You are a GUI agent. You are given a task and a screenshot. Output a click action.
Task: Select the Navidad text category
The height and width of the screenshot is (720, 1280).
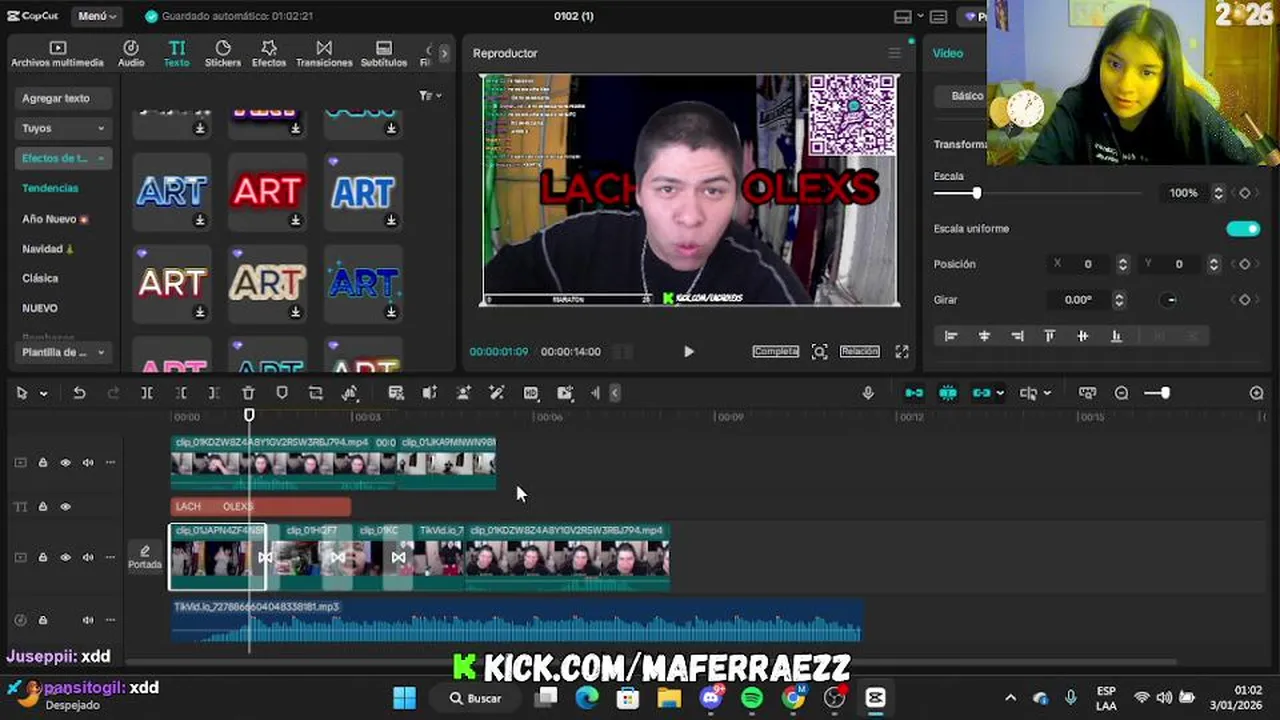48,248
